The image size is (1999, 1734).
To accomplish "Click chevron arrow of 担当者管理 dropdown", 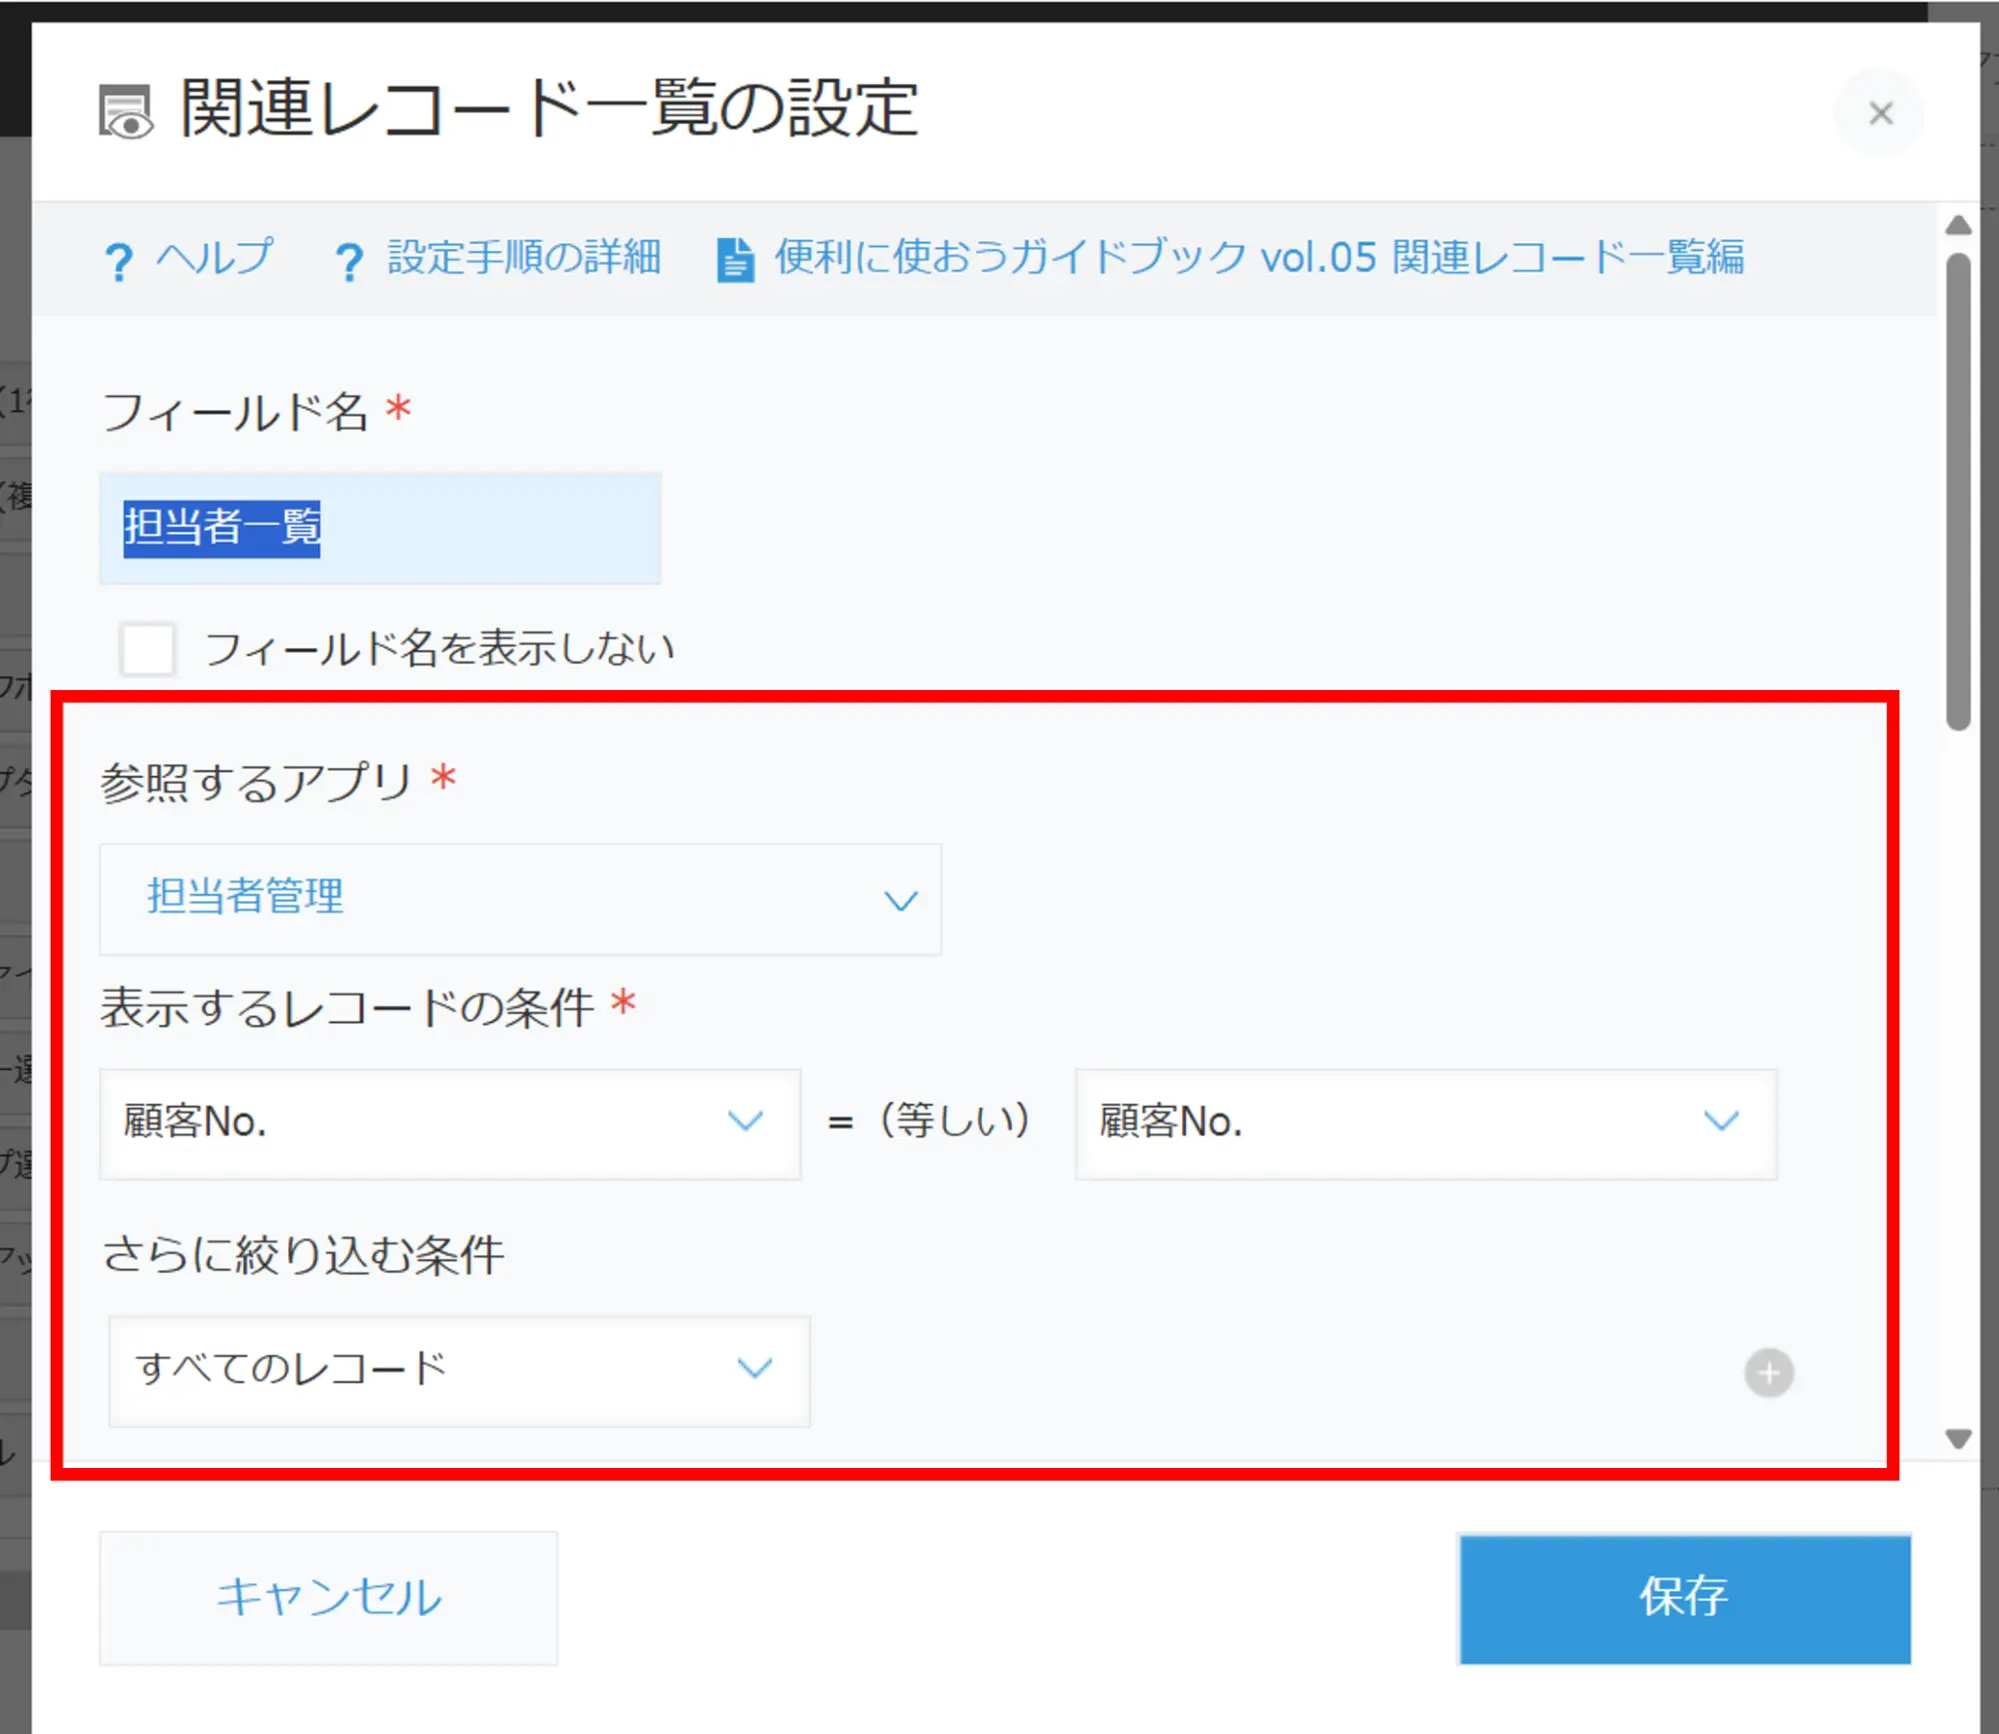I will tap(900, 901).
